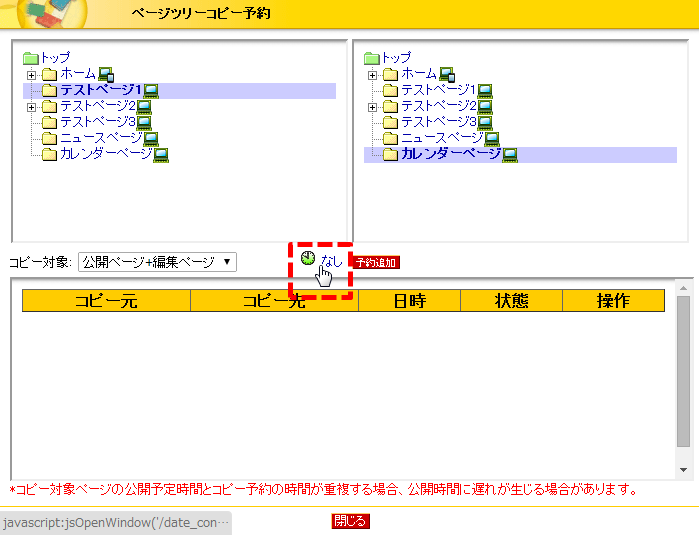This screenshot has width=699, height=536.
Task: Click the 操作 column header
Action: pos(613,301)
